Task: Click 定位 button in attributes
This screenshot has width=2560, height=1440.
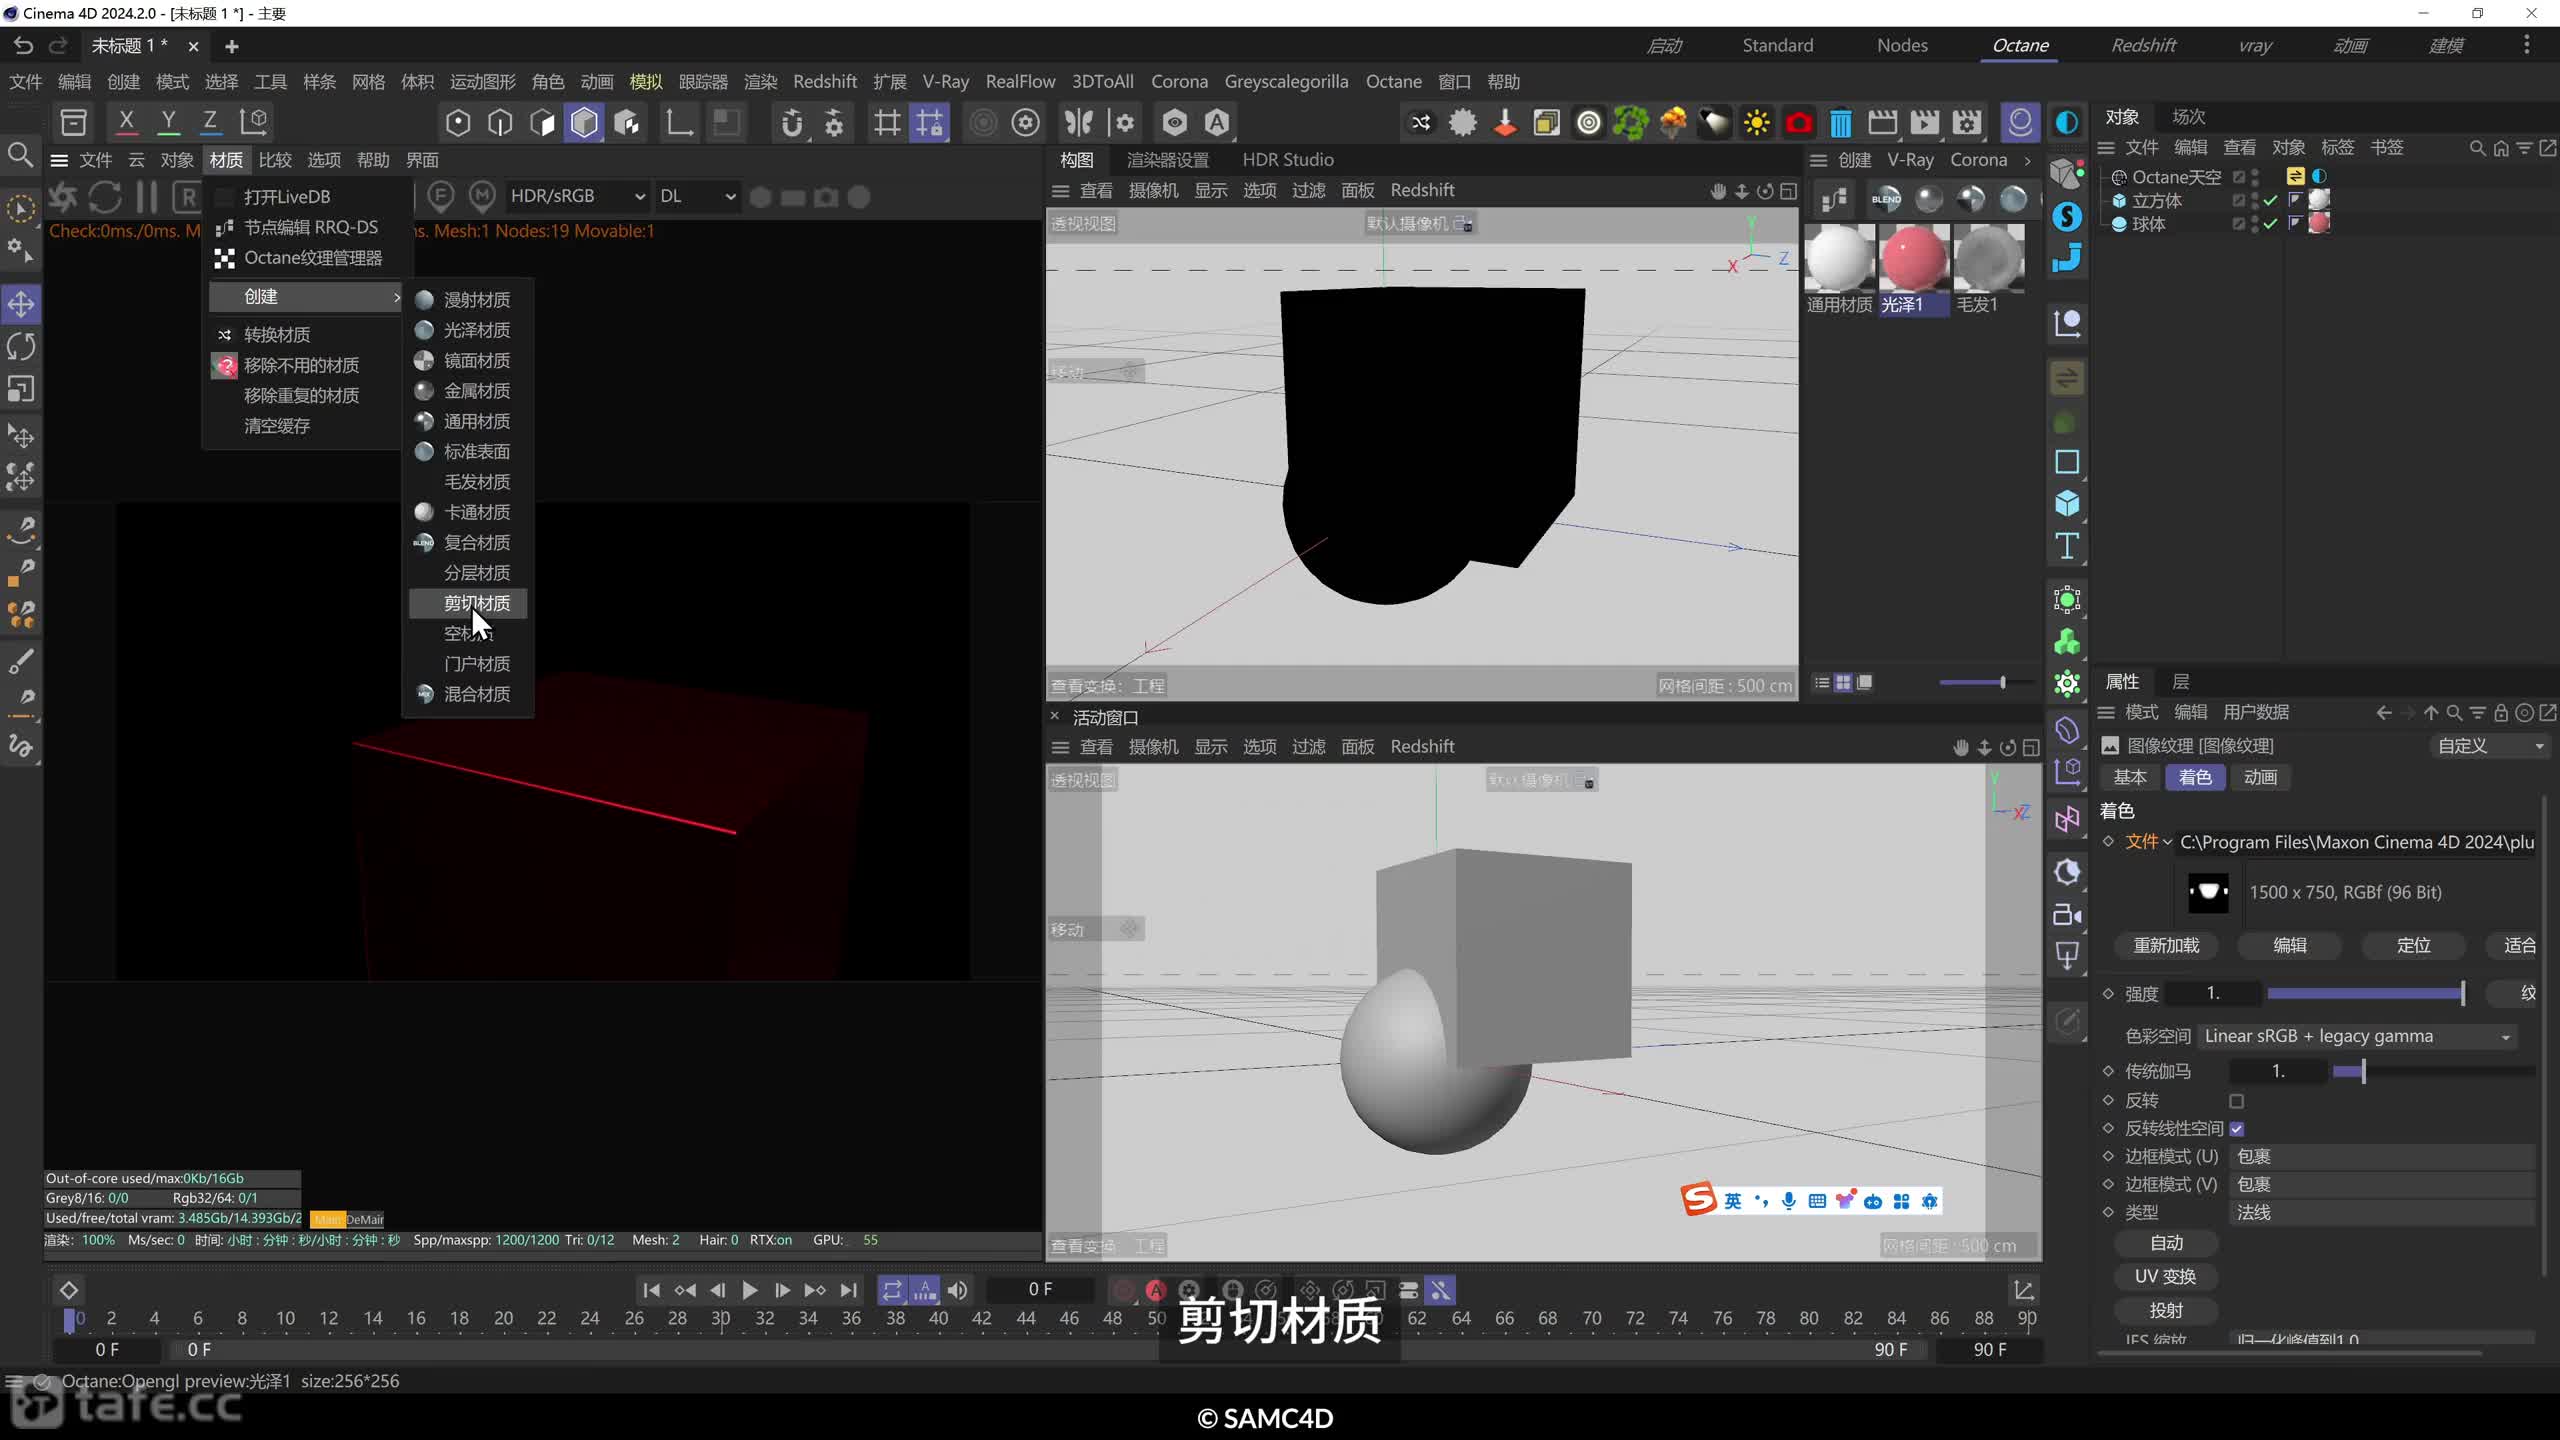Action: point(2414,946)
